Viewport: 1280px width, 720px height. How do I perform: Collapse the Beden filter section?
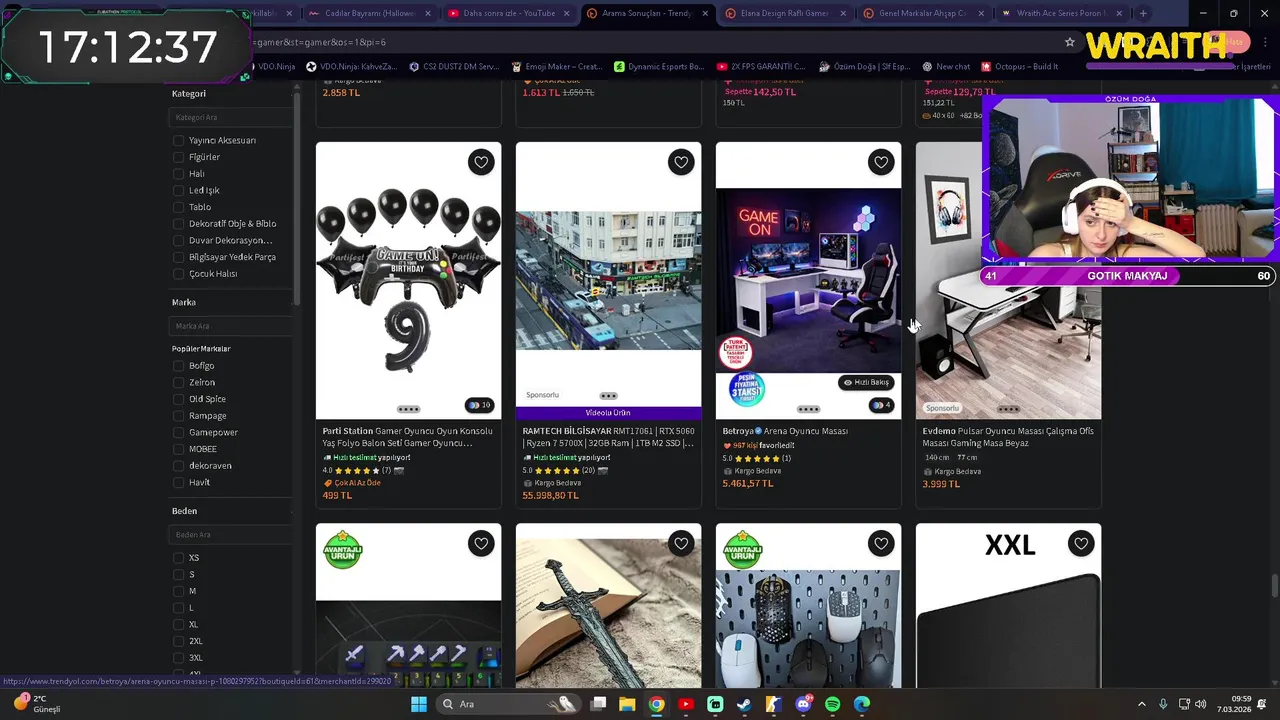pos(292,511)
